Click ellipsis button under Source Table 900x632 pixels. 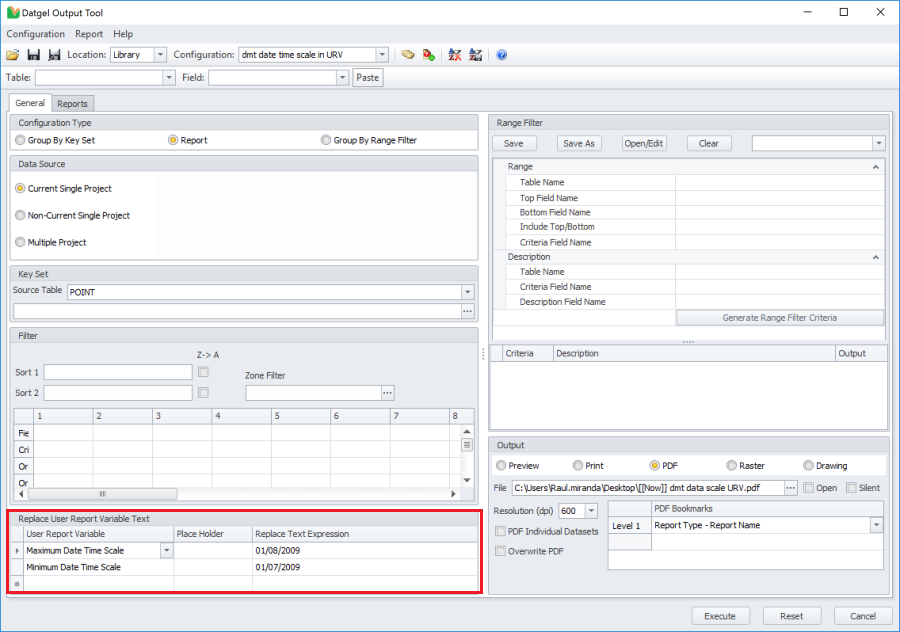pos(467,311)
